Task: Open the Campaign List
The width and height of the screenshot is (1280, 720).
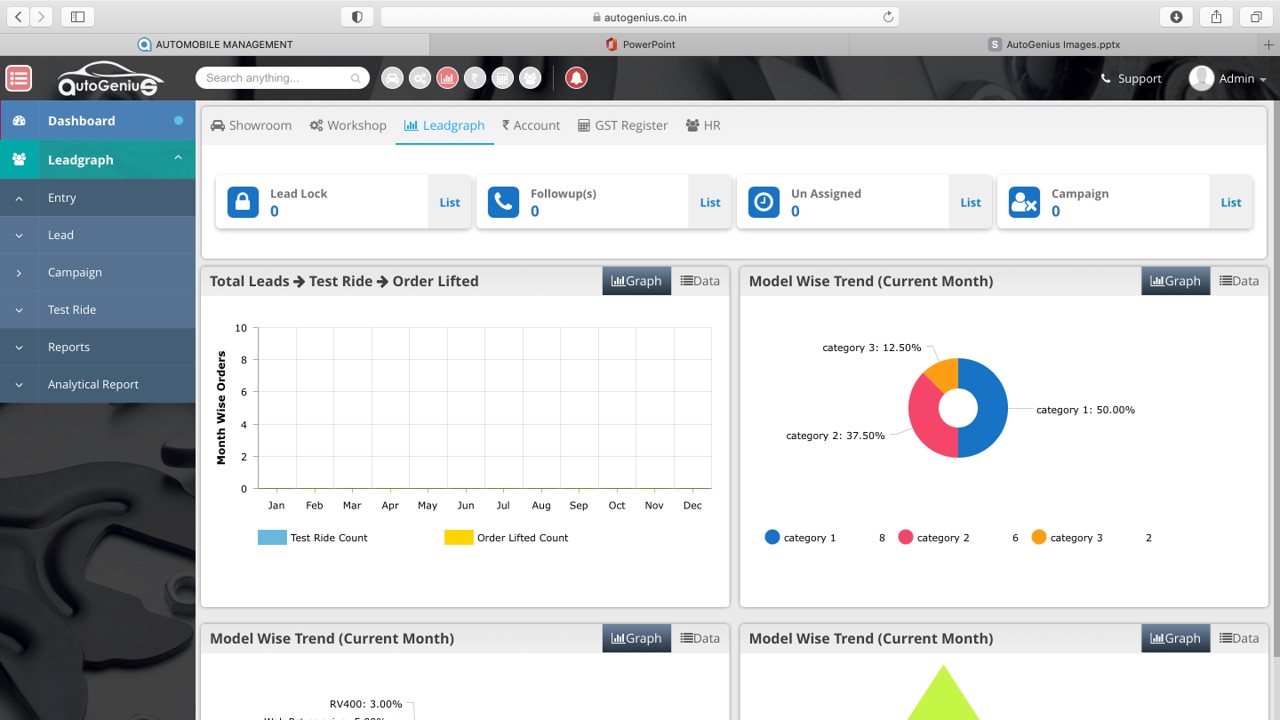Action: pos(1231,202)
